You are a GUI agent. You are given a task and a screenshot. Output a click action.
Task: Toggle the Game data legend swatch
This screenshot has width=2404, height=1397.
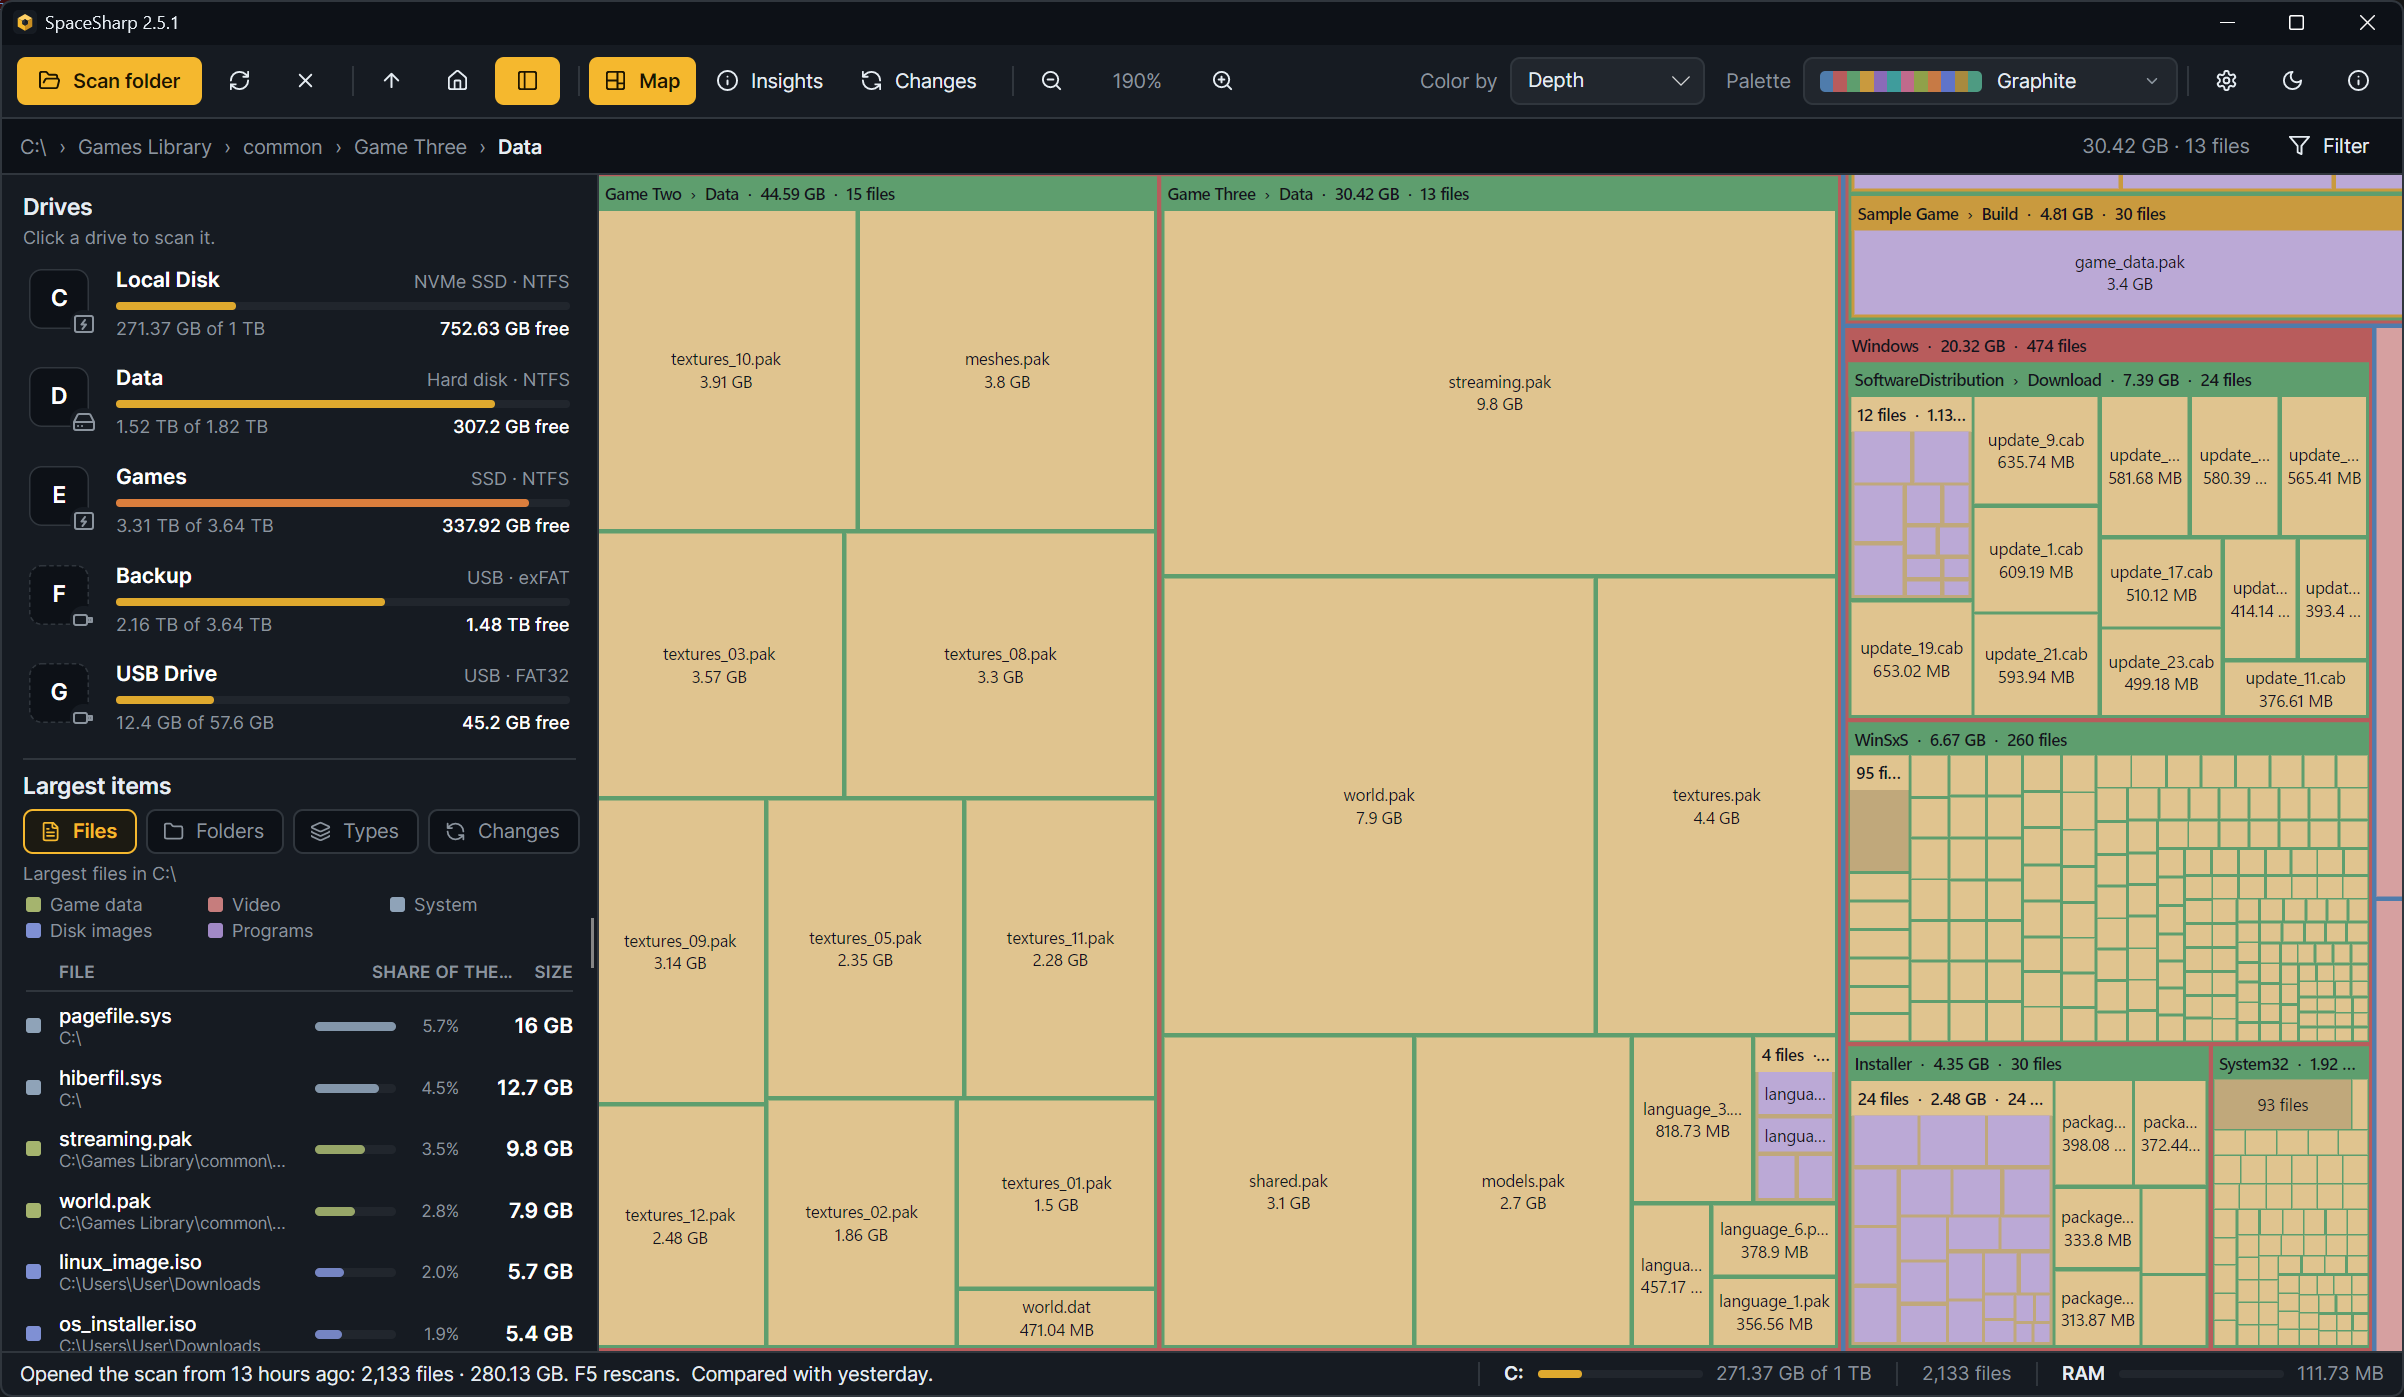point(33,905)
